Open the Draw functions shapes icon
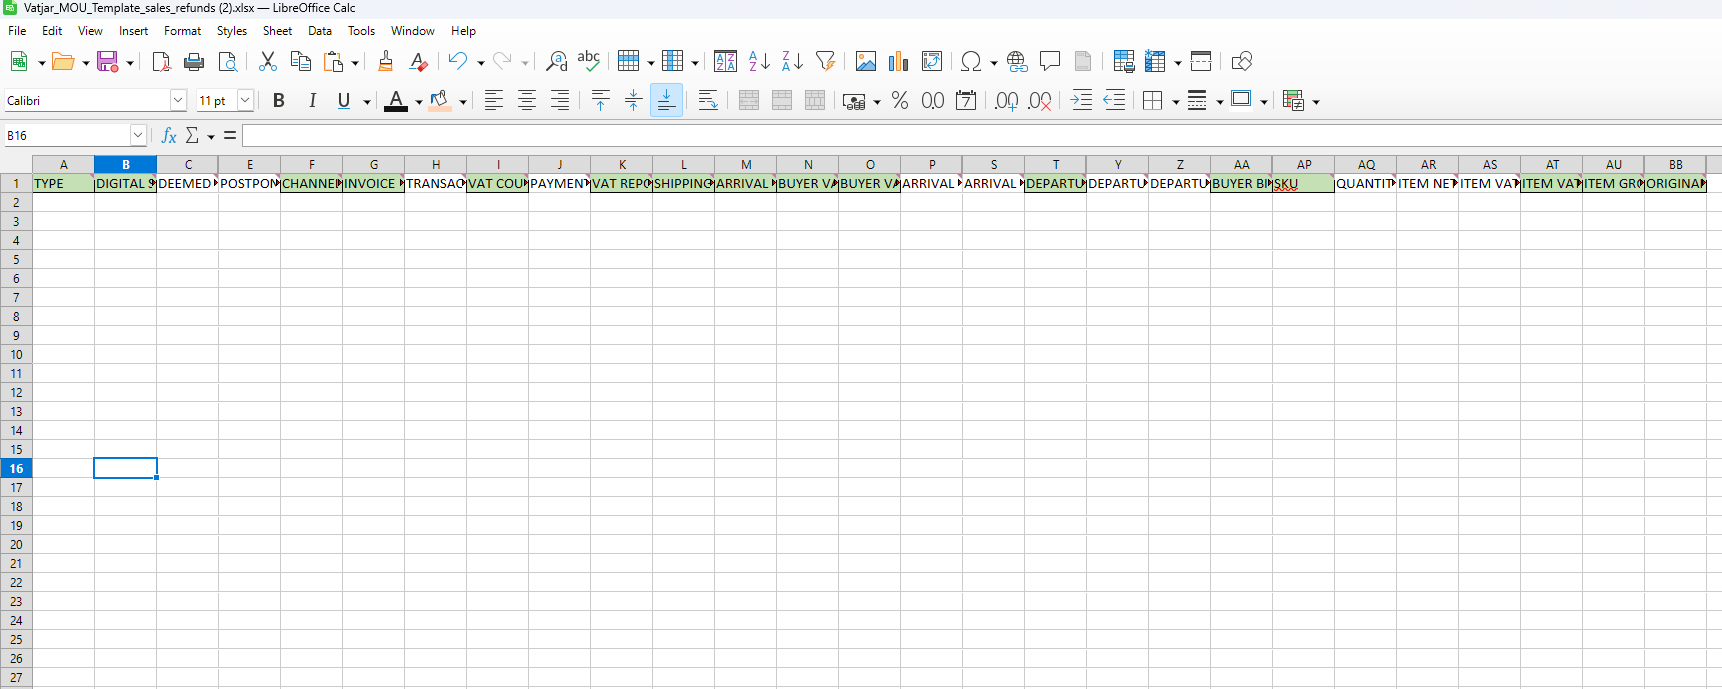Image resolution: width=1722 pixels, height=689 pixels. [x=1241, y=62]
